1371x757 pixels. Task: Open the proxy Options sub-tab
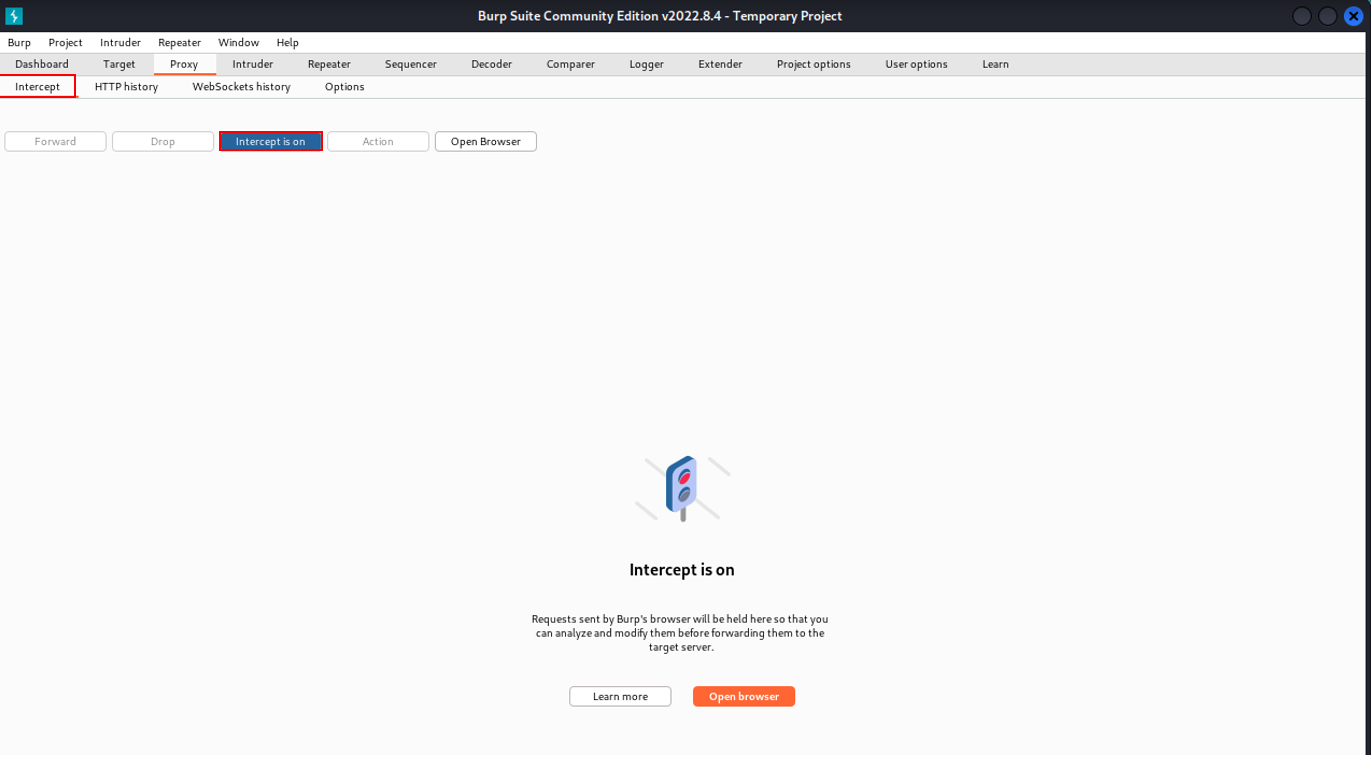[344, 87]
